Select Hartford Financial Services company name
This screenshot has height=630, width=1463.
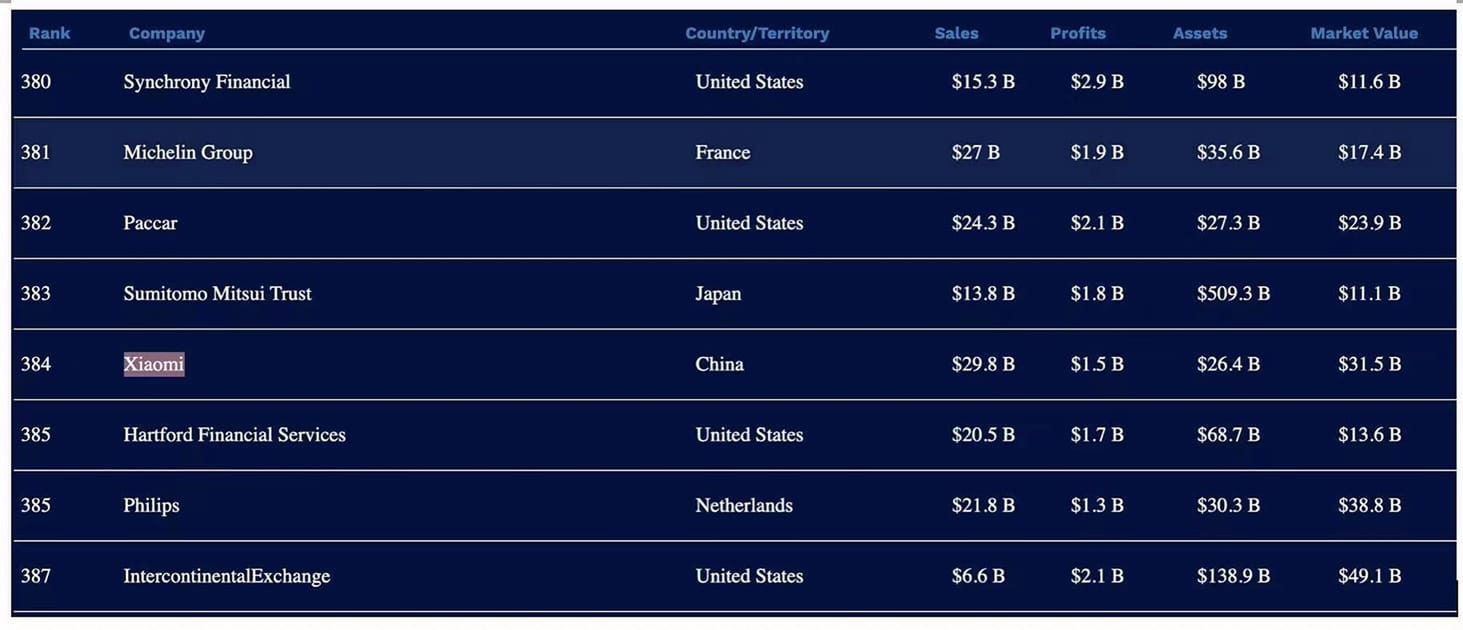[x=234, y=435]
